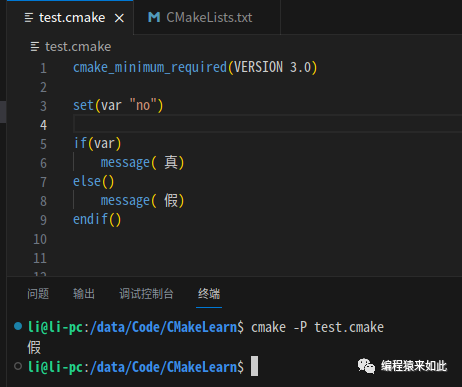462x387 pixels.
Task: Click message( 假) on line 8
Action: [142, 201]
